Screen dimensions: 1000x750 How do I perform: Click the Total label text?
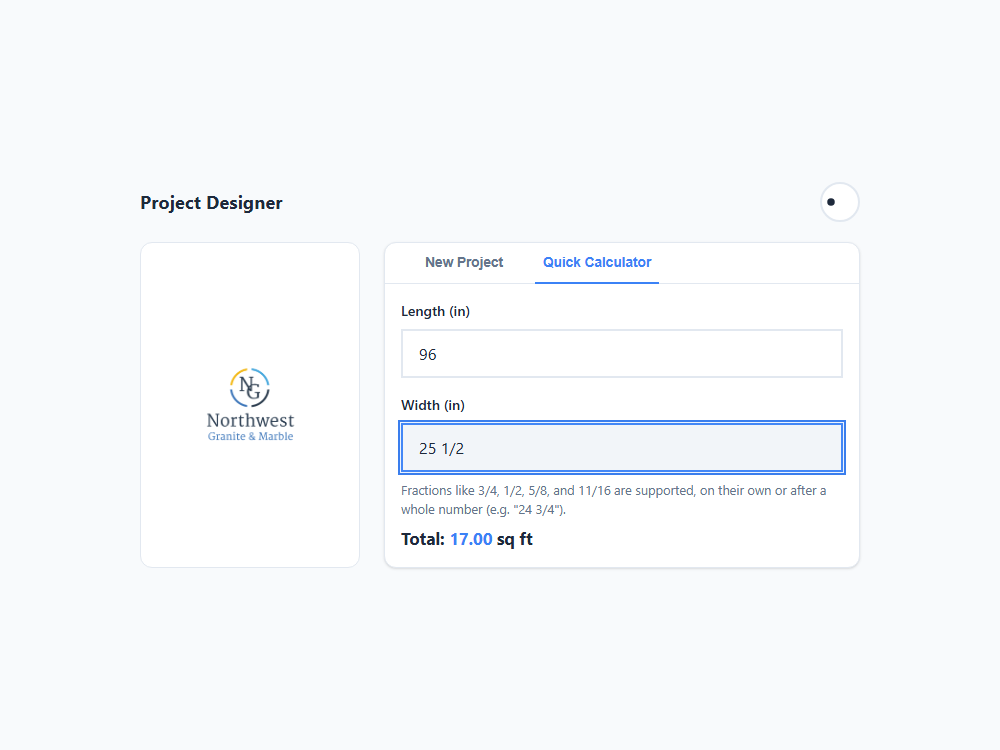tap(423, 540)
